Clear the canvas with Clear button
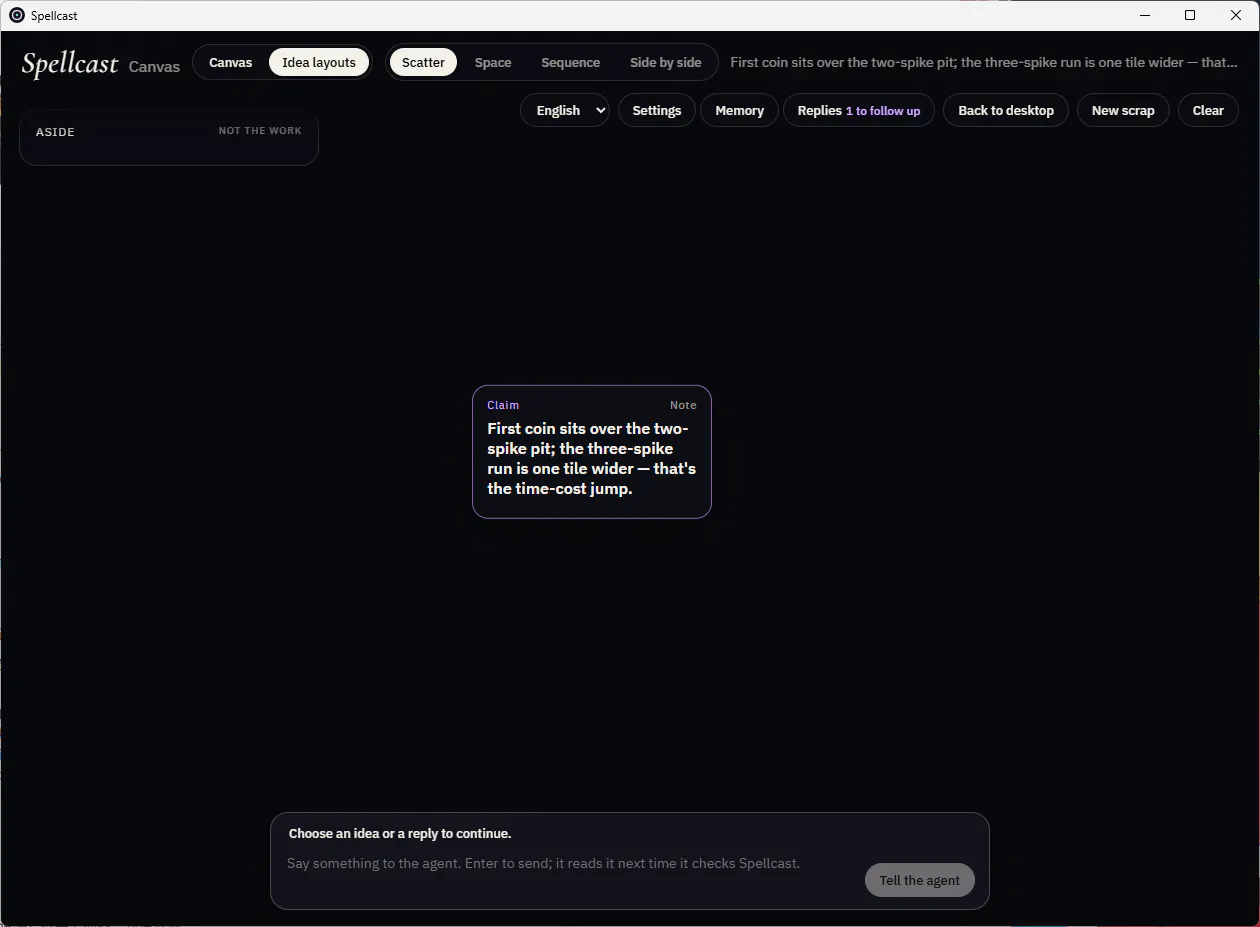This screenshot has height=927, width=1260. coord(1208,110)
